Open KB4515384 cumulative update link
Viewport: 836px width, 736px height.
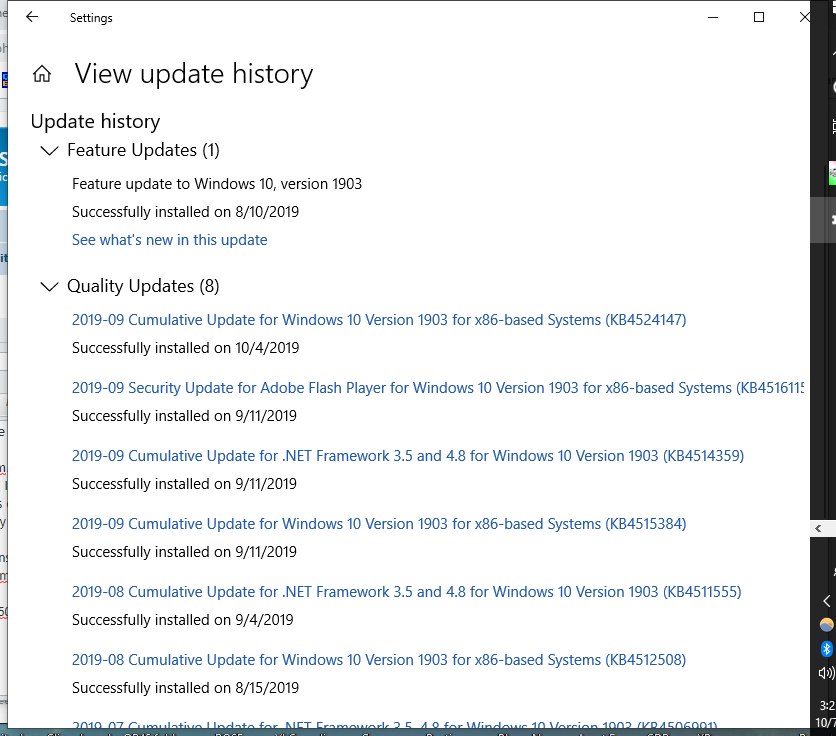point(379,524)
